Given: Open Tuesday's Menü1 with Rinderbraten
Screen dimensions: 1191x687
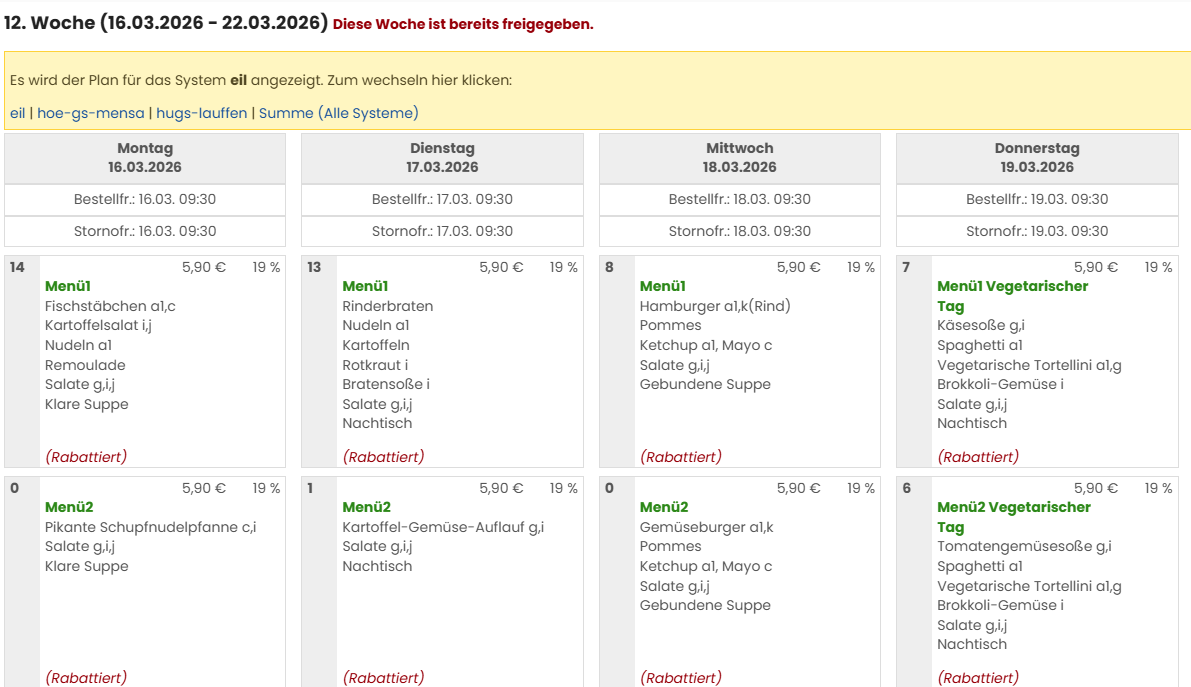Looking at the screenshot, I should click(365, 286).
